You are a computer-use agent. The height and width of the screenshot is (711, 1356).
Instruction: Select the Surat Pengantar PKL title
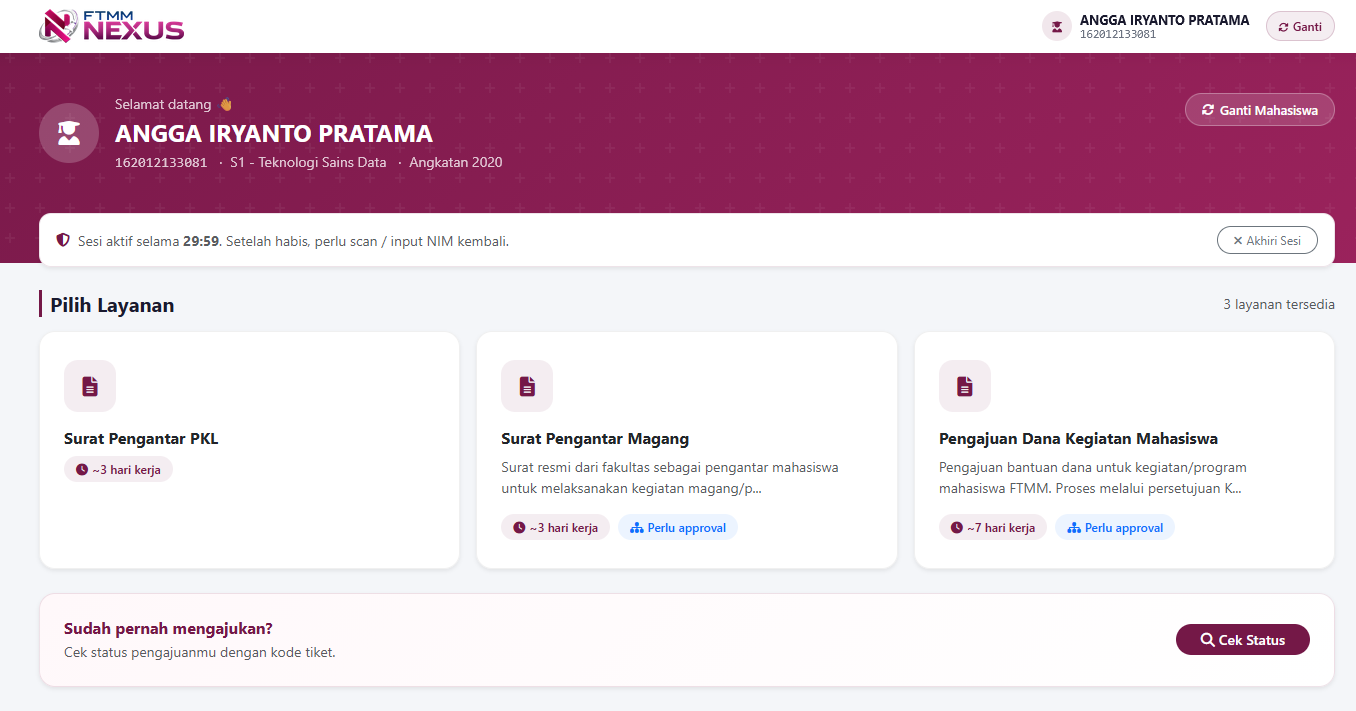(141, 439)
